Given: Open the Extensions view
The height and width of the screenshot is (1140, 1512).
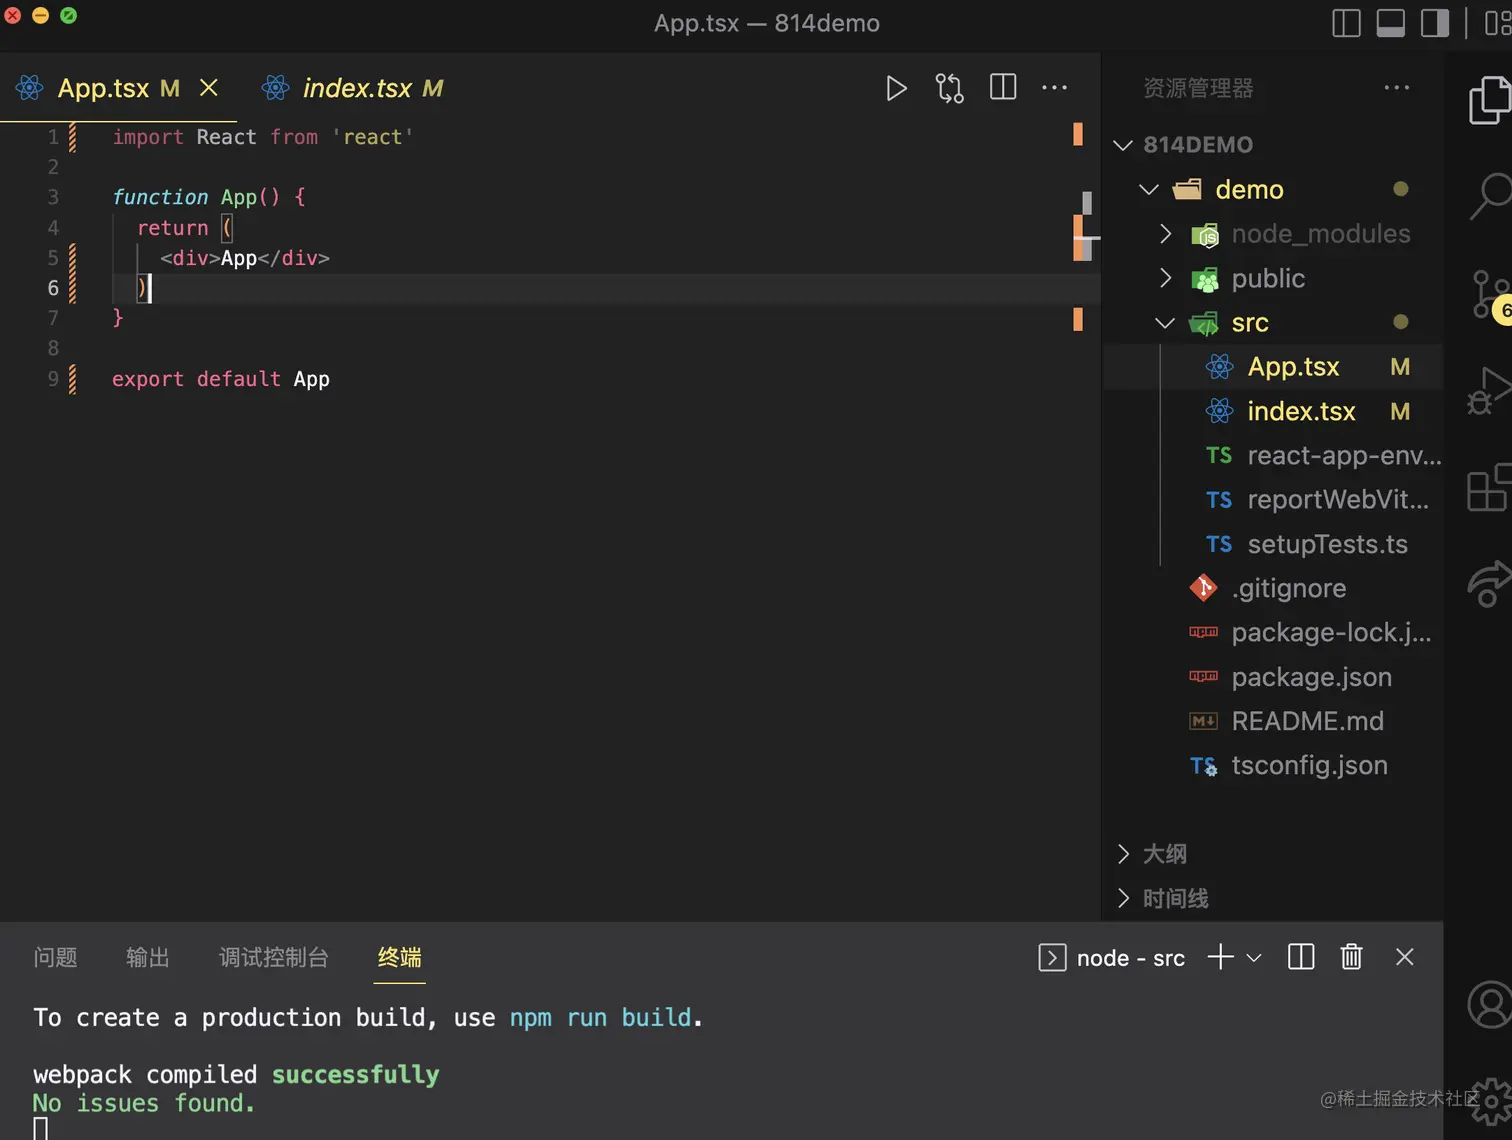Looking at the screenshot, I should pyautogui.click(x=1489, y=487).
